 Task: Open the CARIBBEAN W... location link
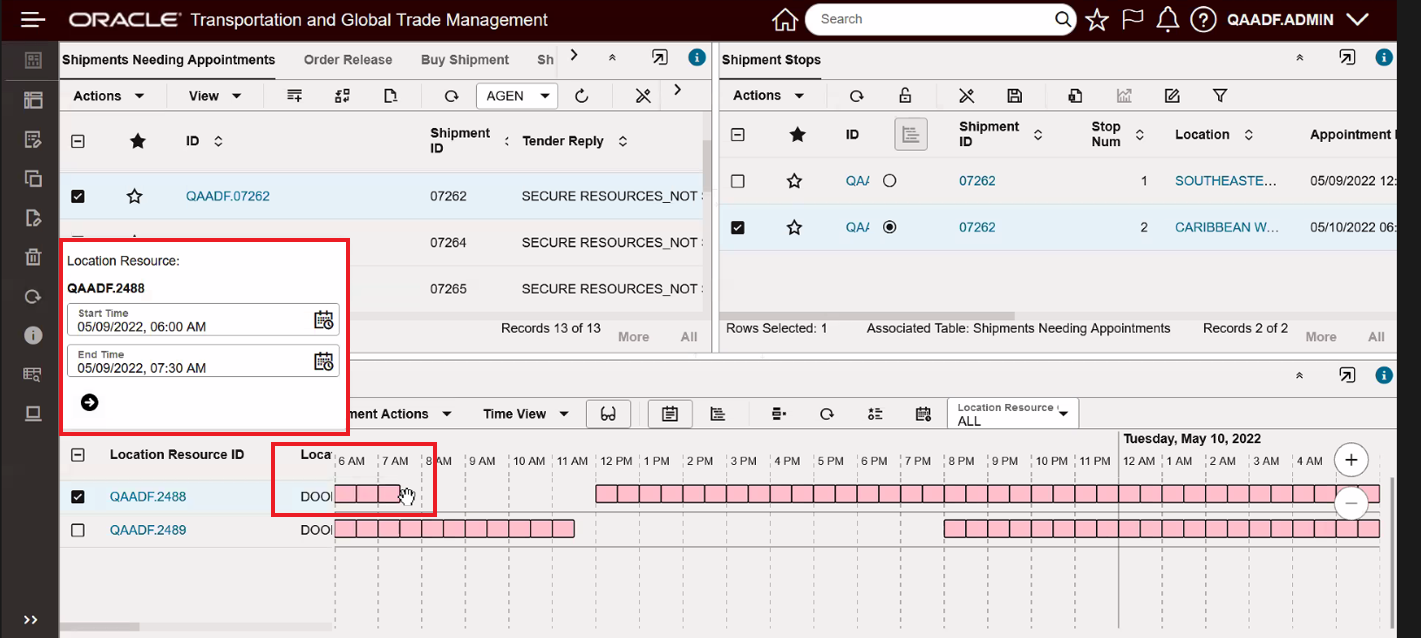point(1227,227)
